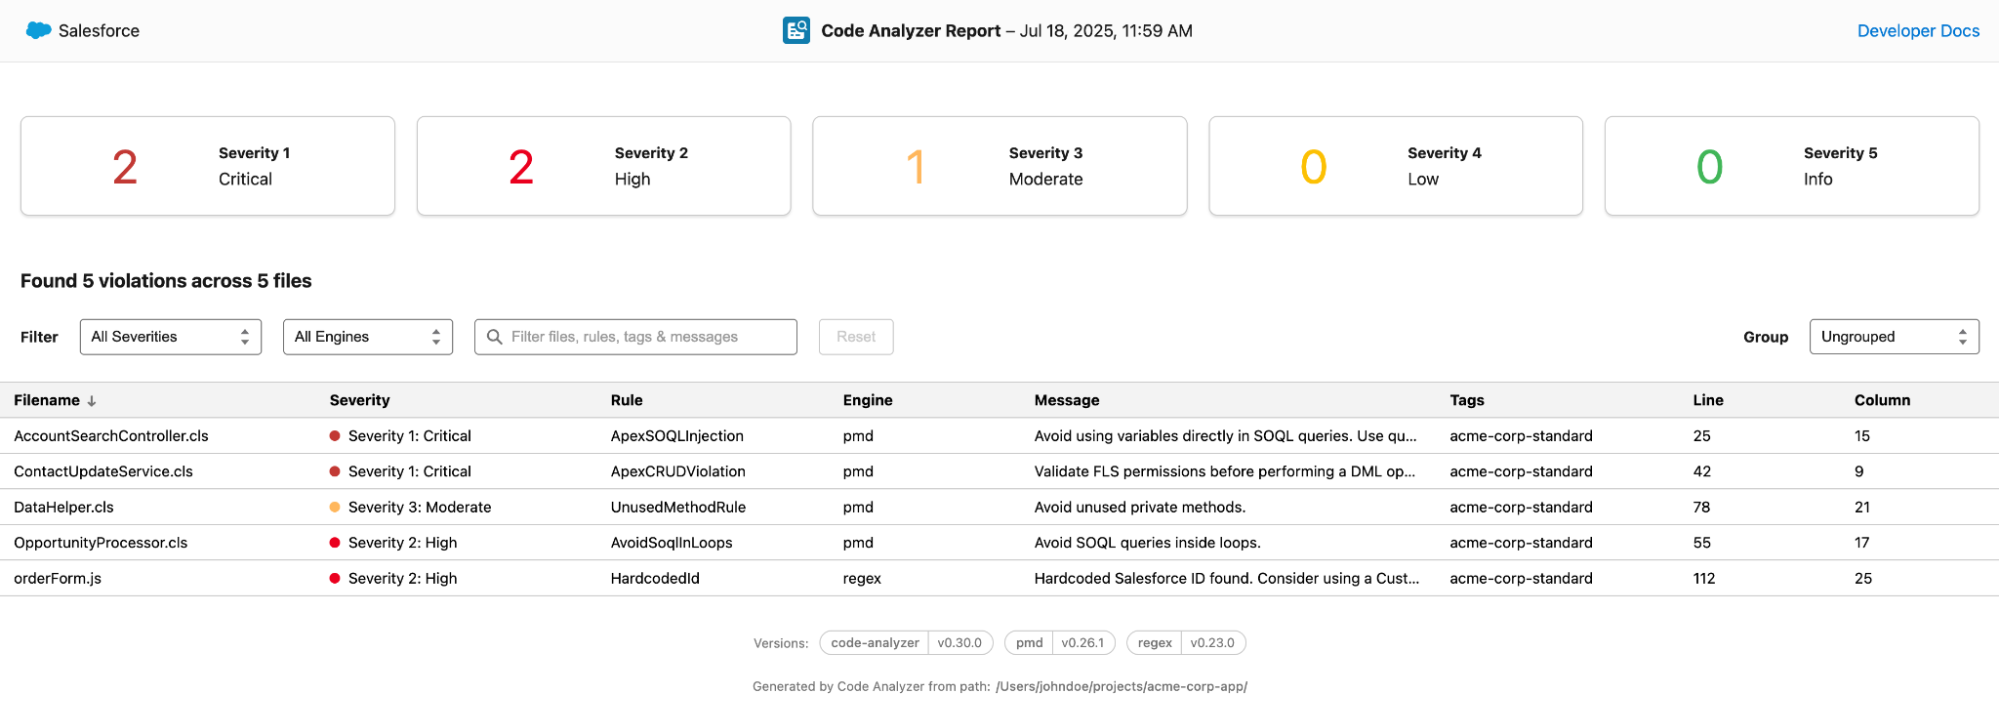Click the line number 112 cell
This screenshot has height=710, width=1999.
click(1704, 579)
